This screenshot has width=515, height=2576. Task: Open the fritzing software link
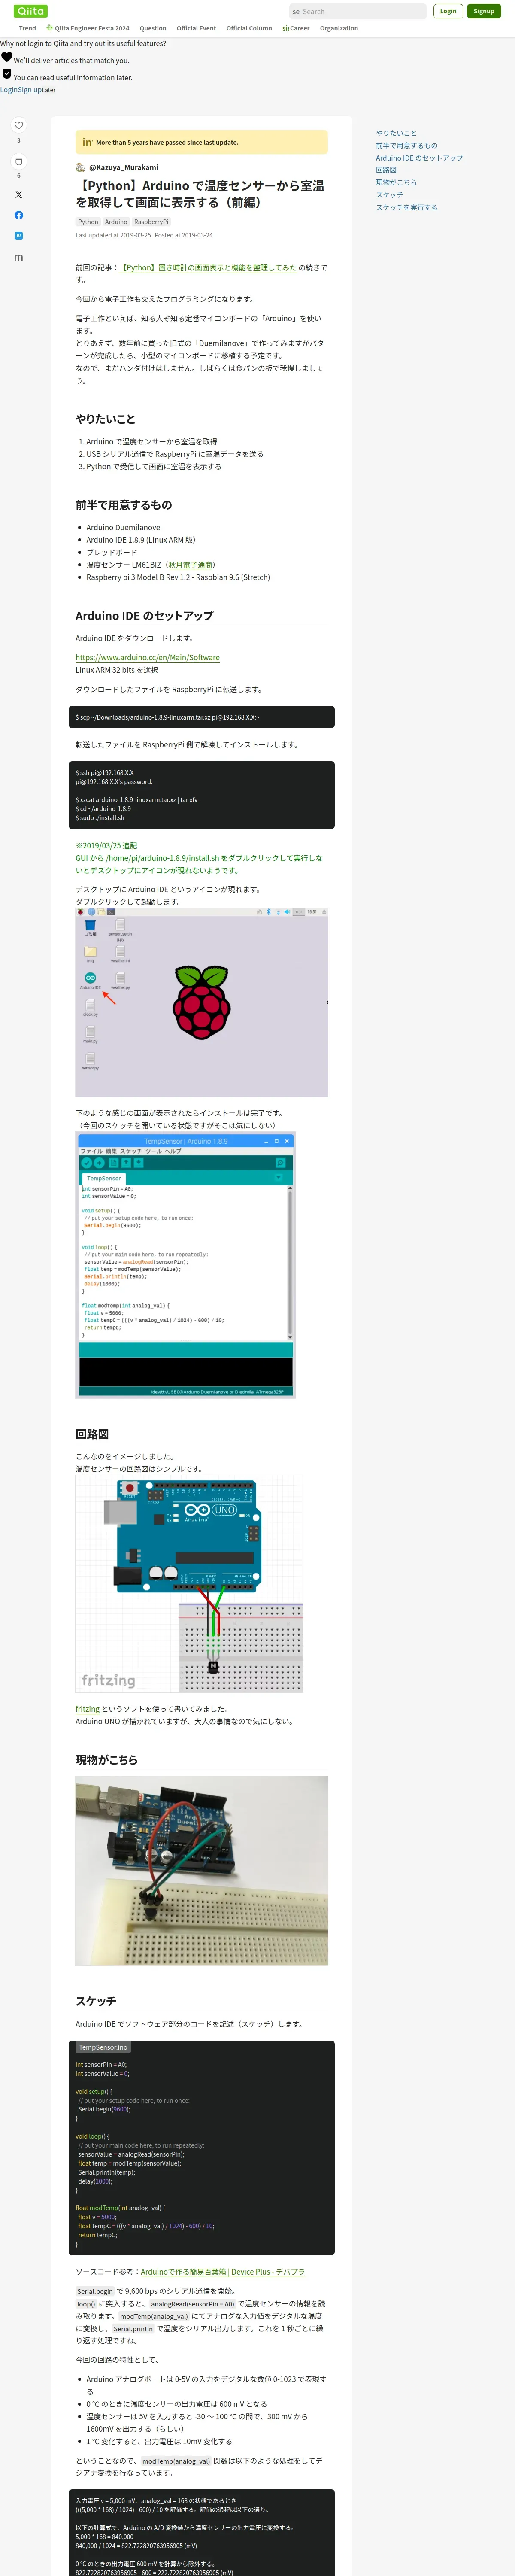(88, 1709)
